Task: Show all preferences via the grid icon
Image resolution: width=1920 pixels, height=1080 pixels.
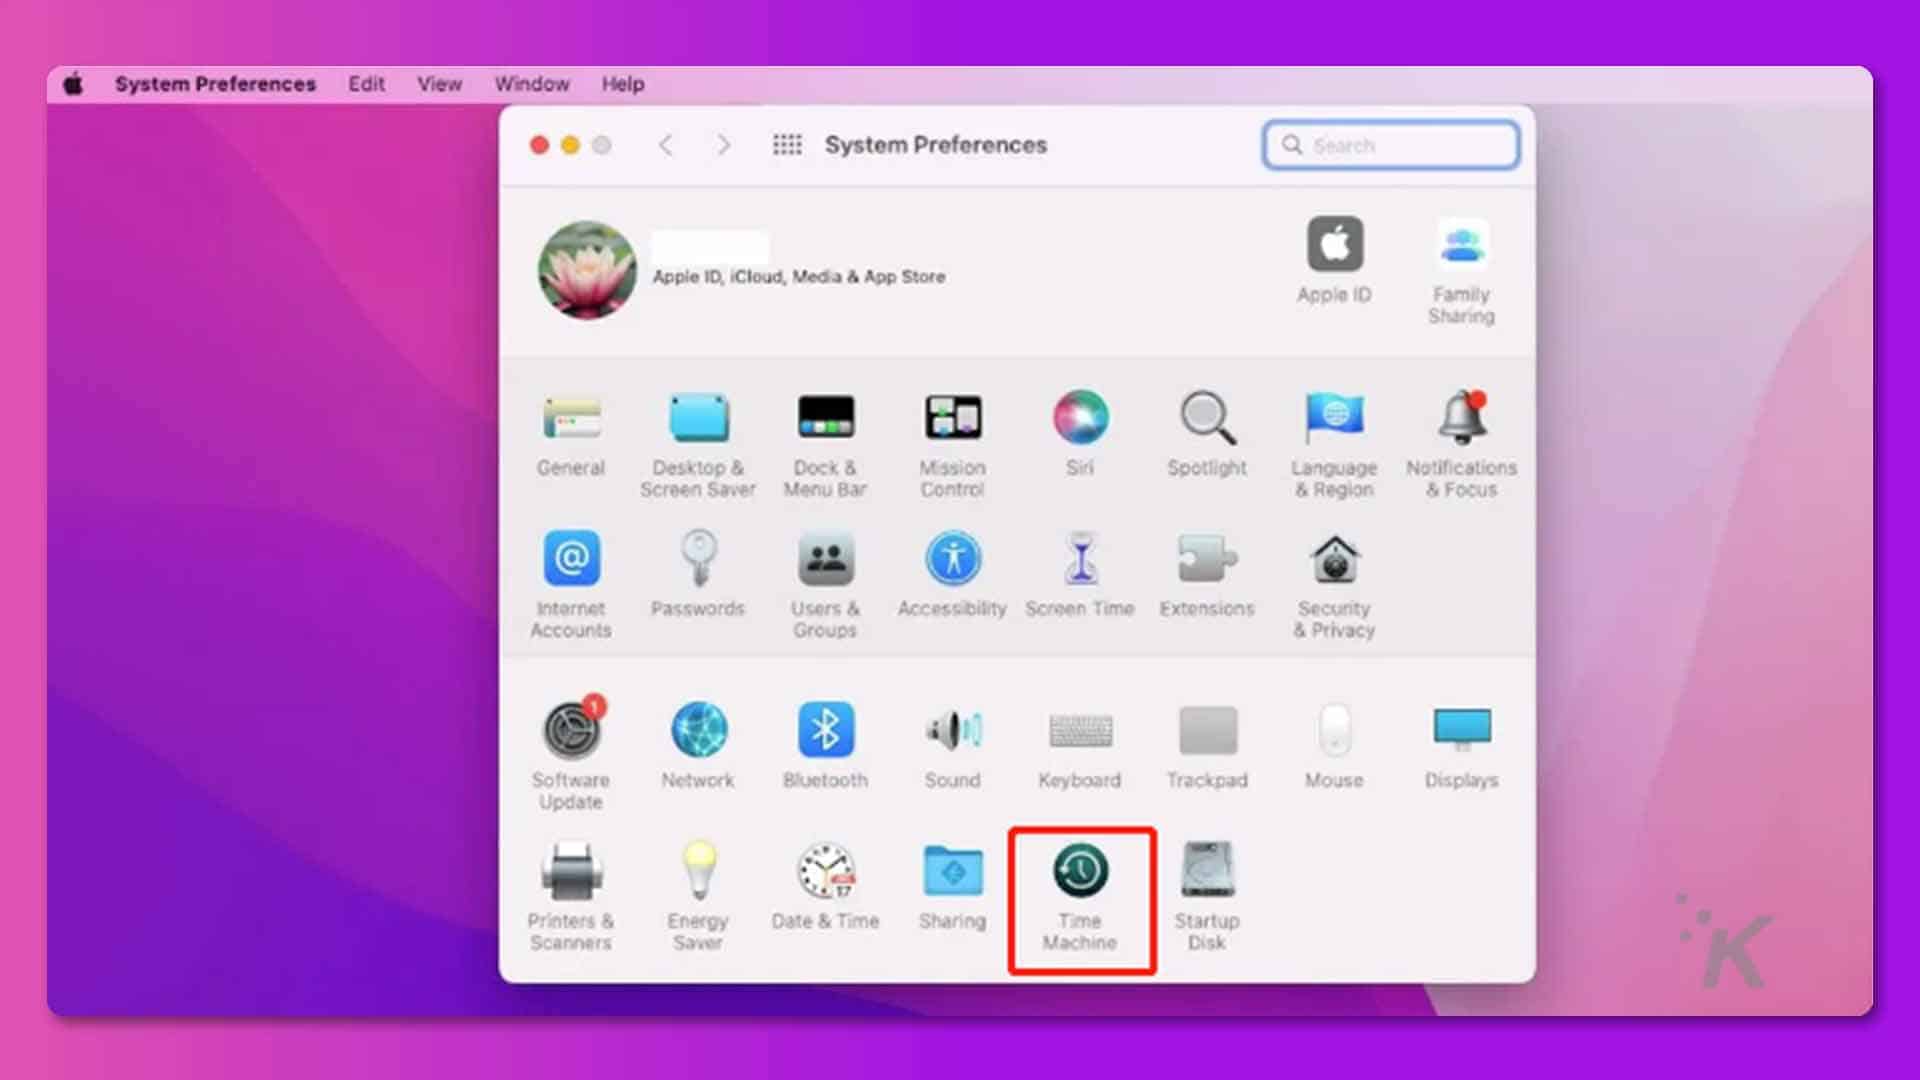Action: [789, 144]
